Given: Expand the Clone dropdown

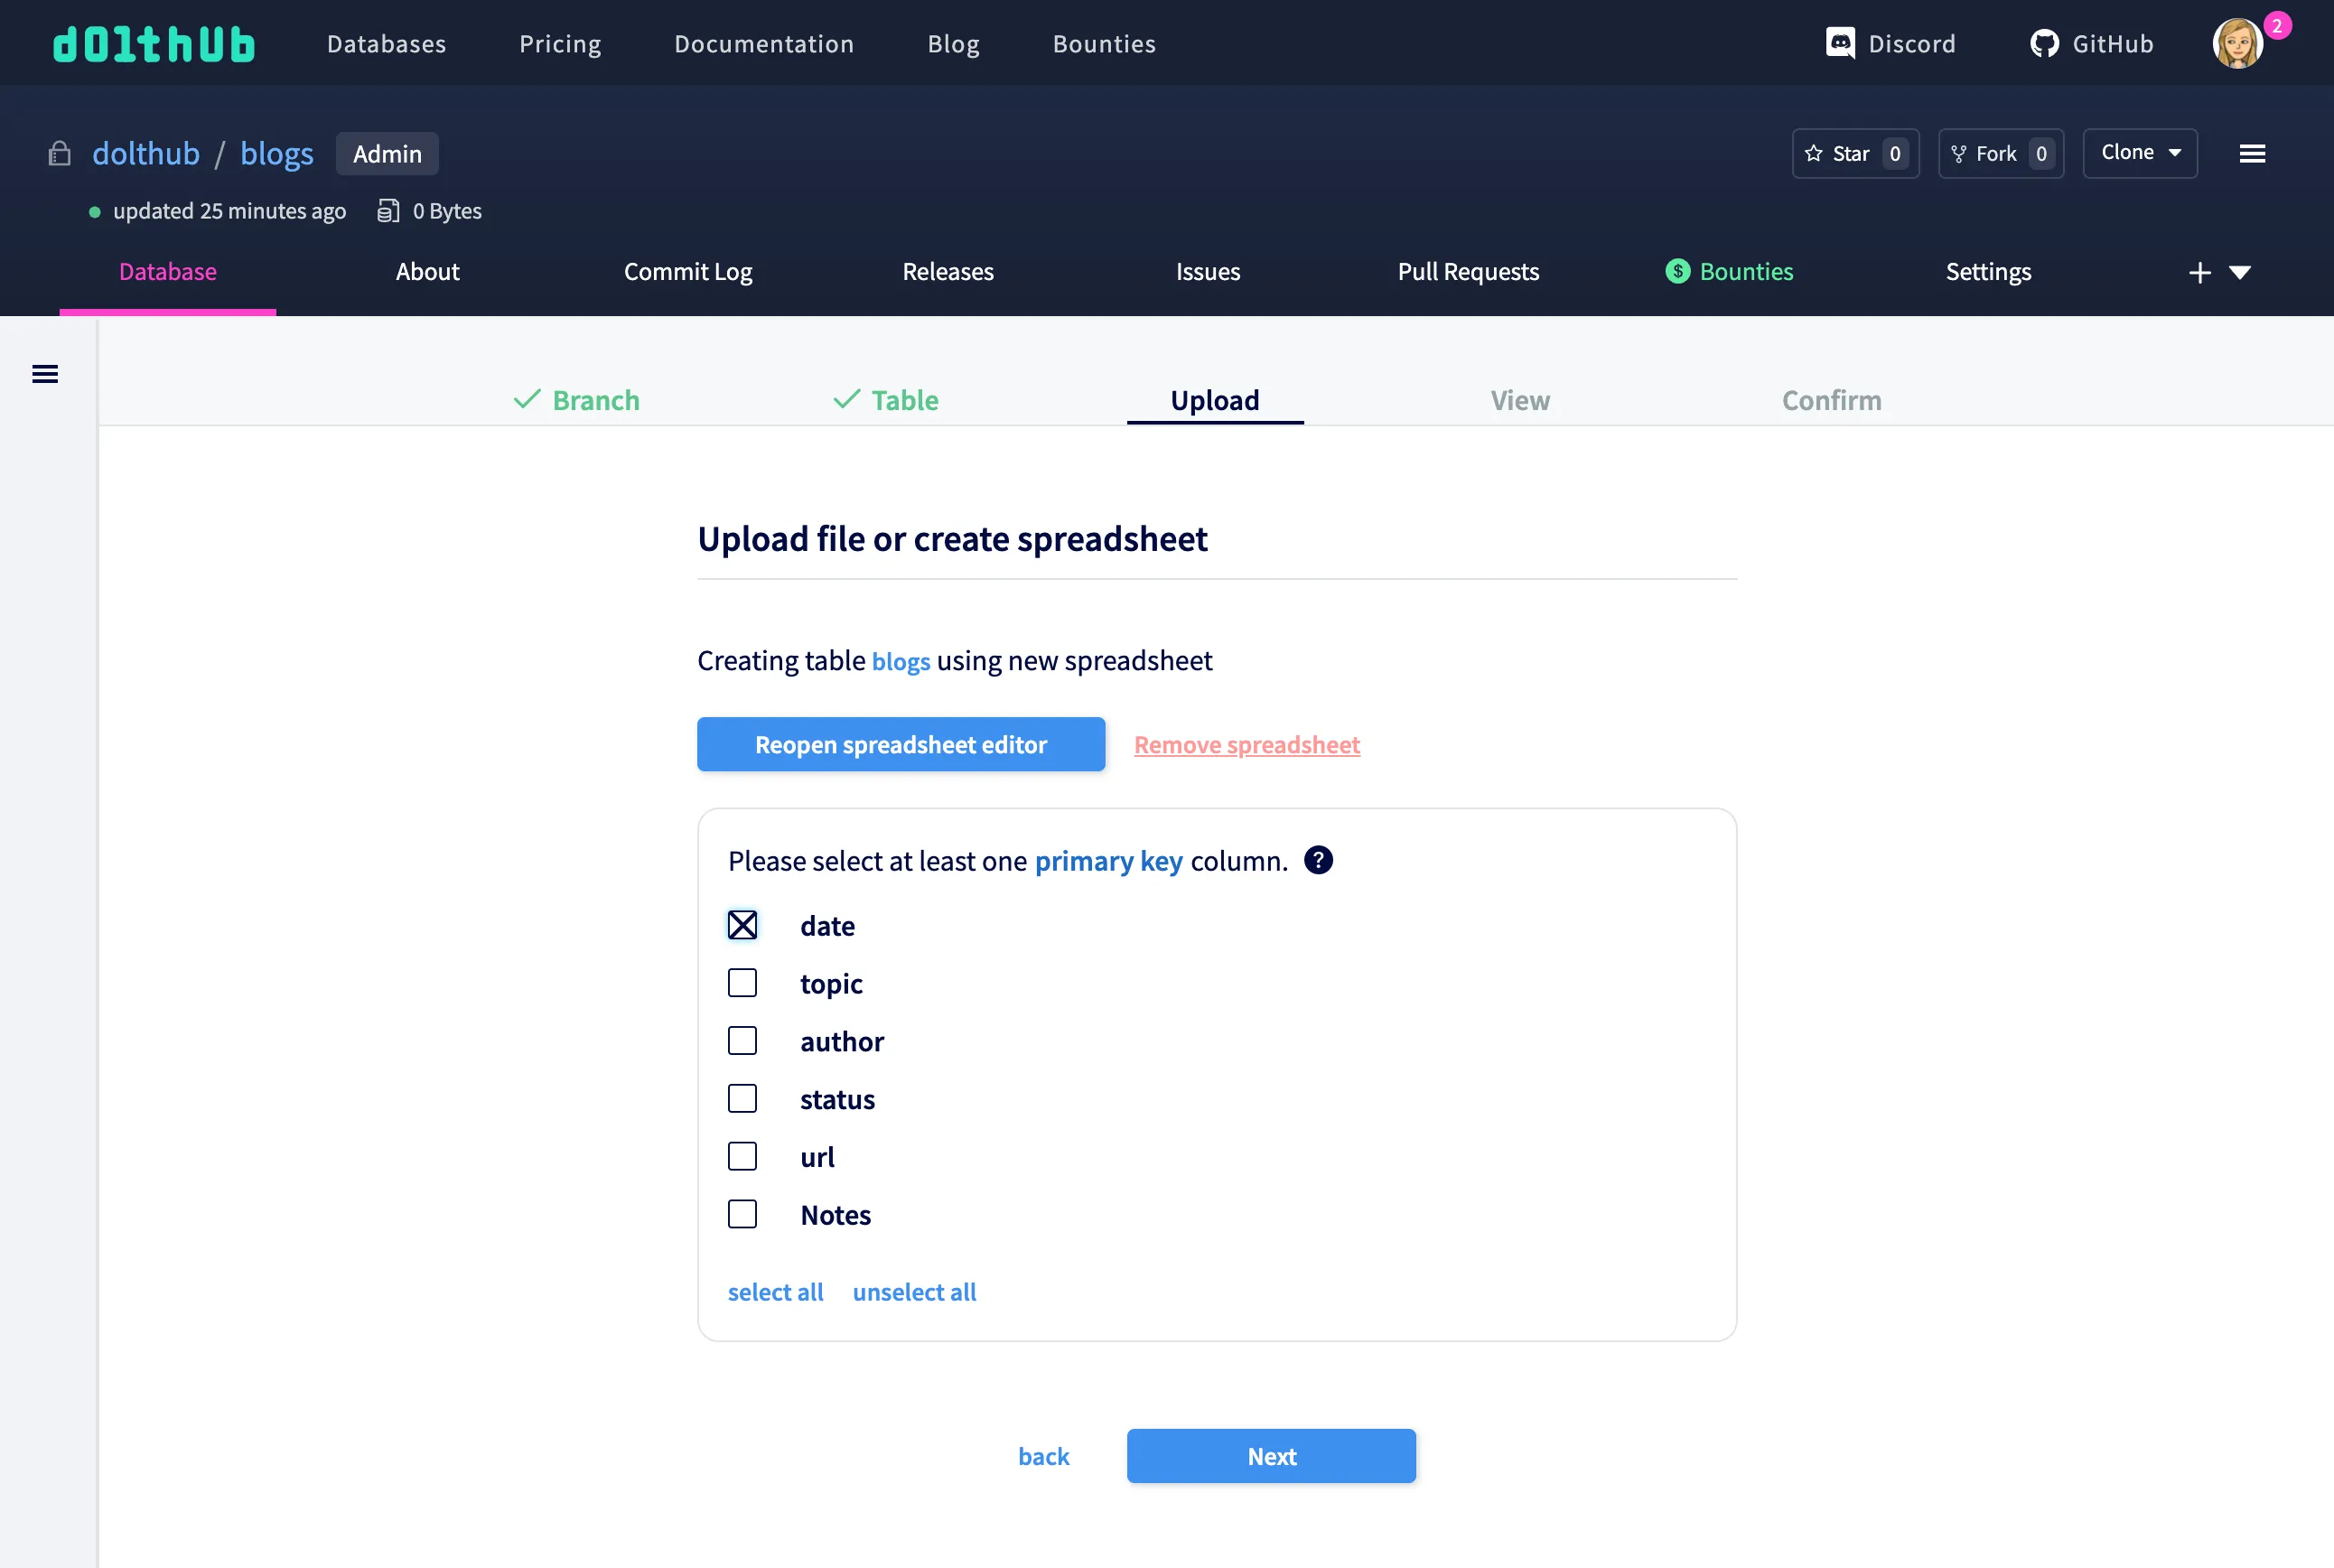Looking at the screenshot, I should pyautogui.click(x=2139, y=153).
